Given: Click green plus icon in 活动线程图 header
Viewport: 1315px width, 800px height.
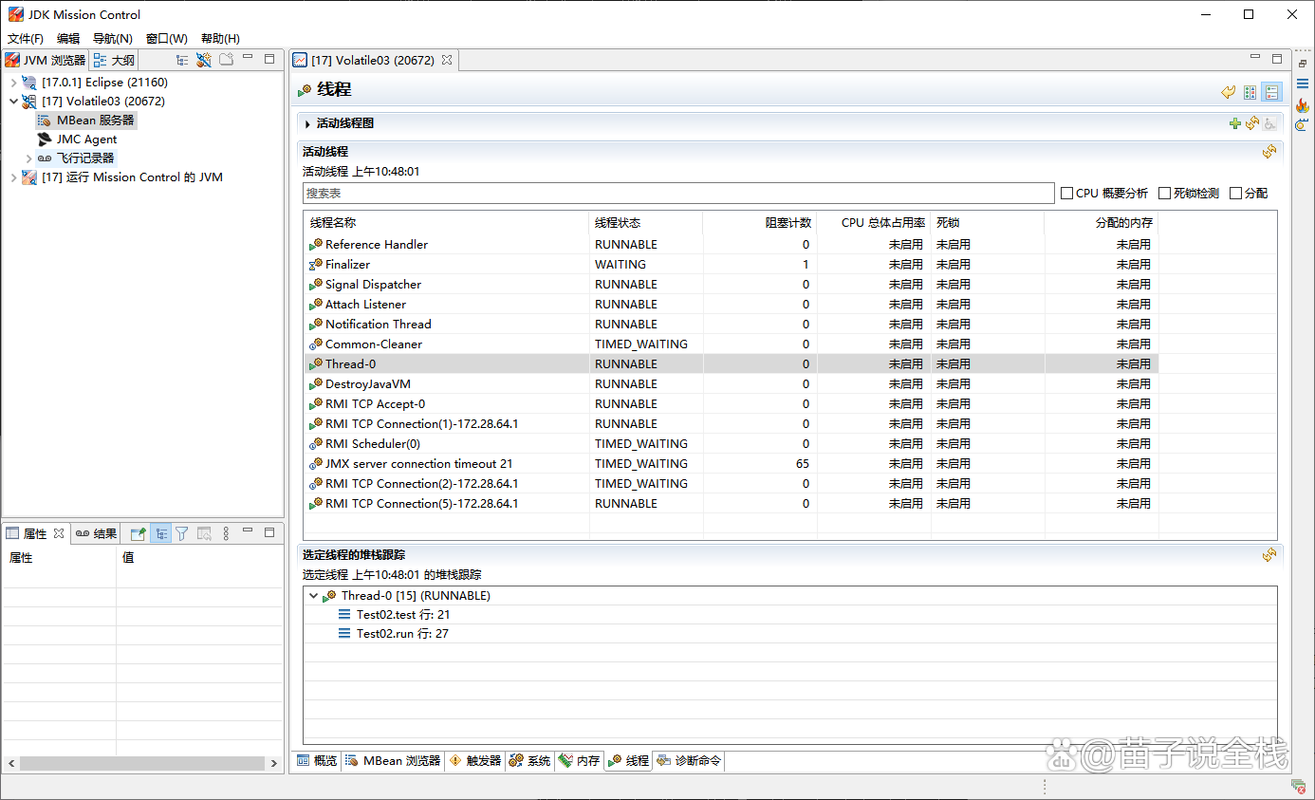Looking at the screenshot, I should [x=1235, y=123].
